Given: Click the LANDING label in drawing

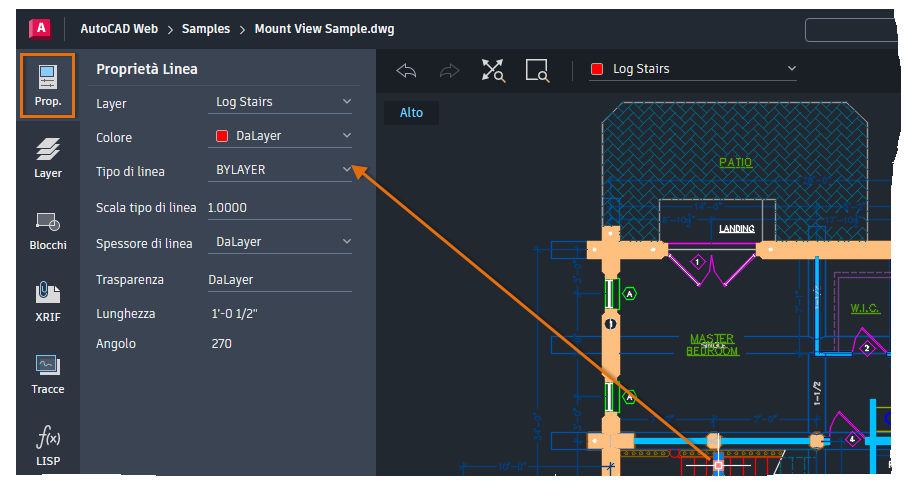Looking at the screenshot, I should click(x=736, y=229).
